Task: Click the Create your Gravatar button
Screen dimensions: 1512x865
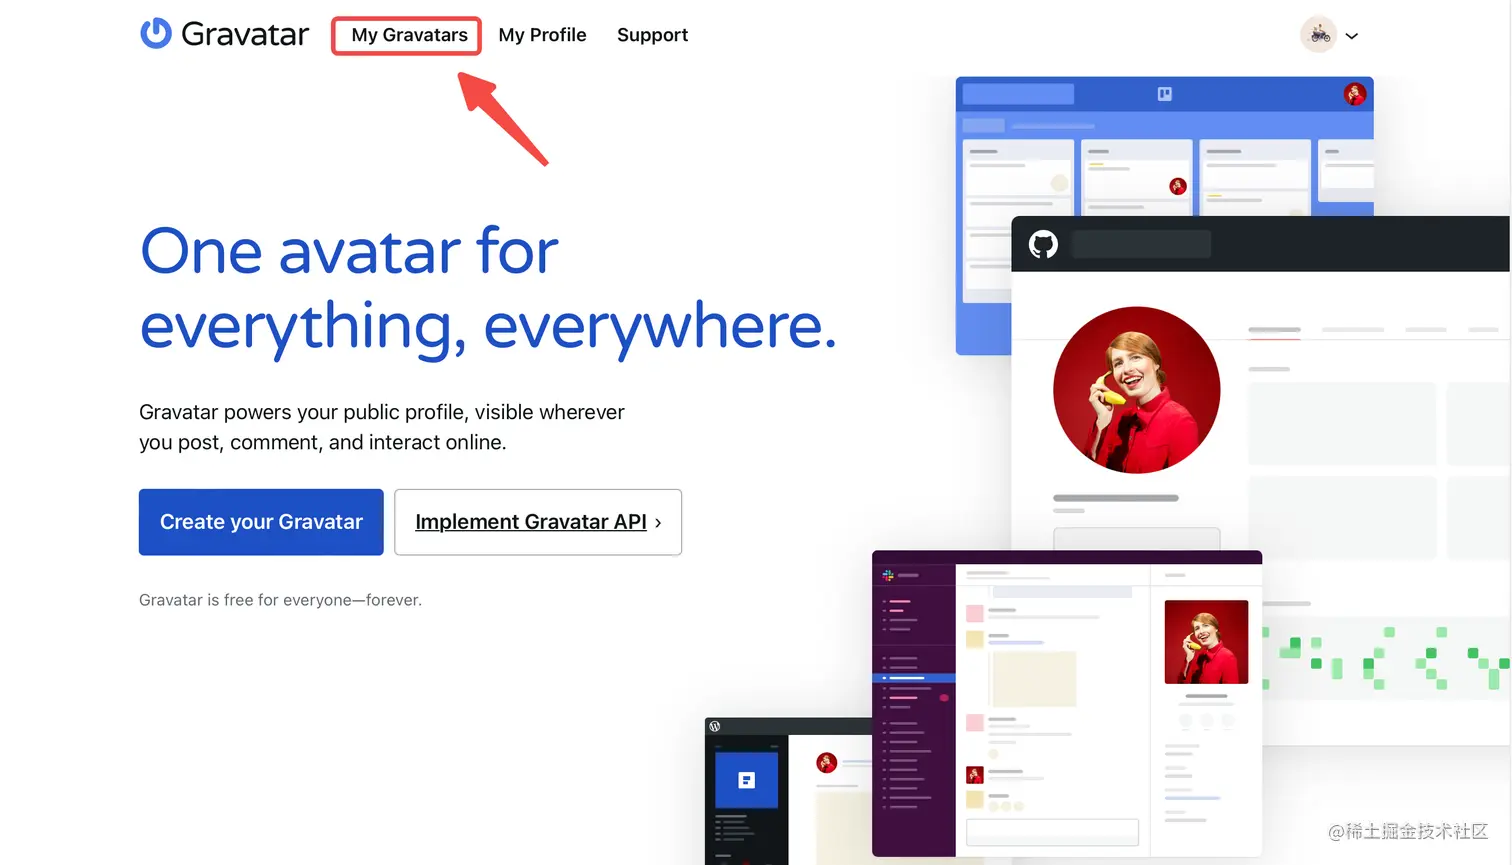Action: [x=261, y=522]
